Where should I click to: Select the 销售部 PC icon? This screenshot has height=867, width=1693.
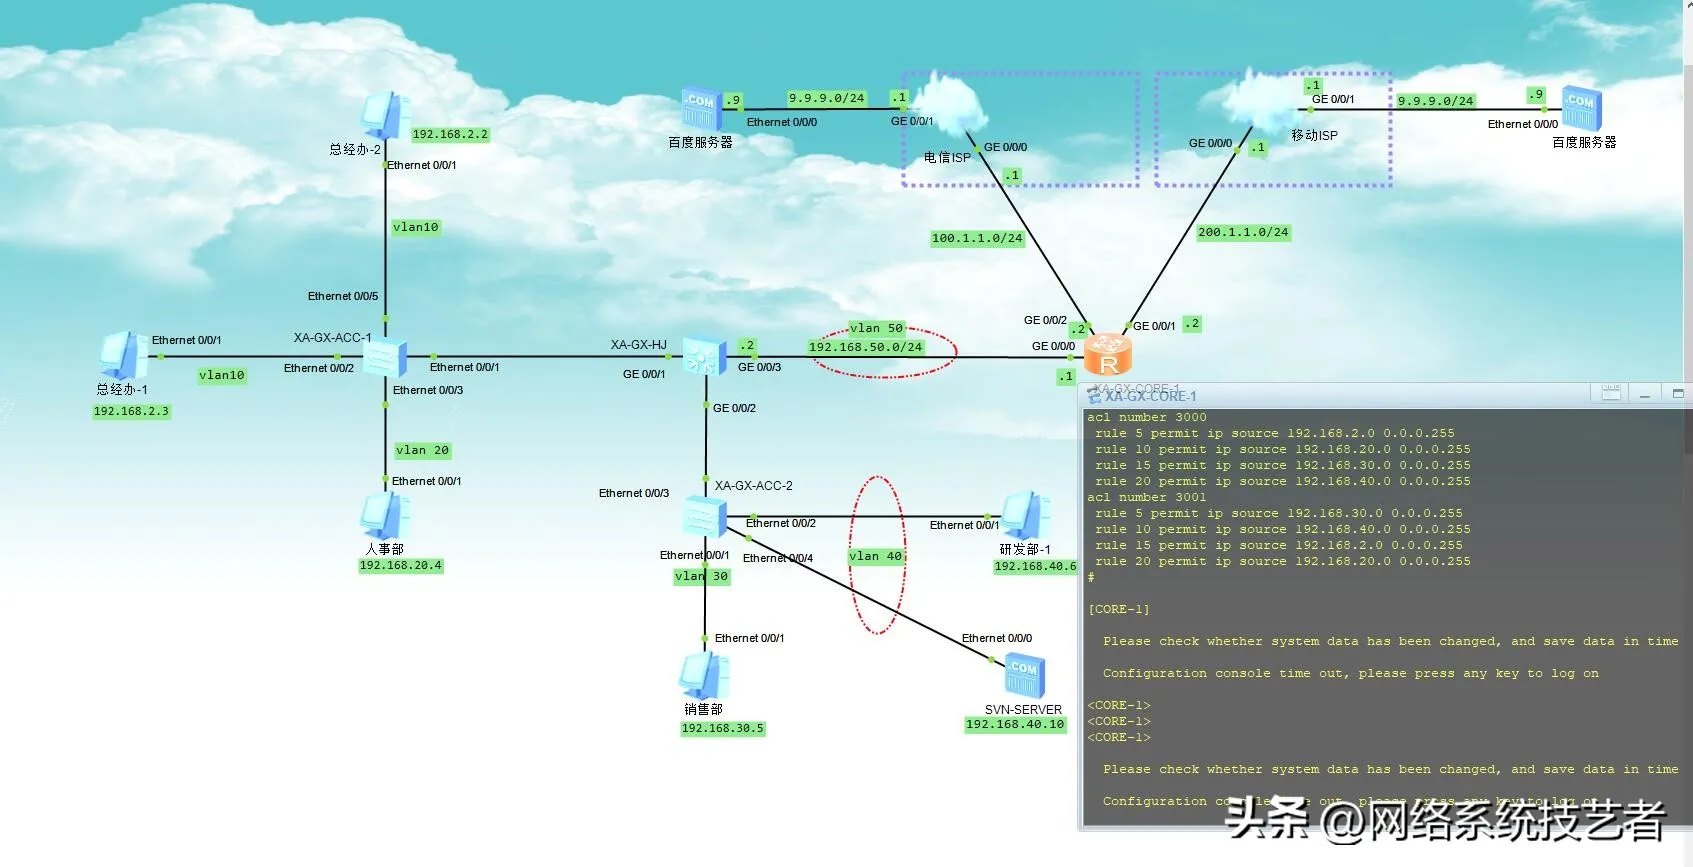coord(704,676)
